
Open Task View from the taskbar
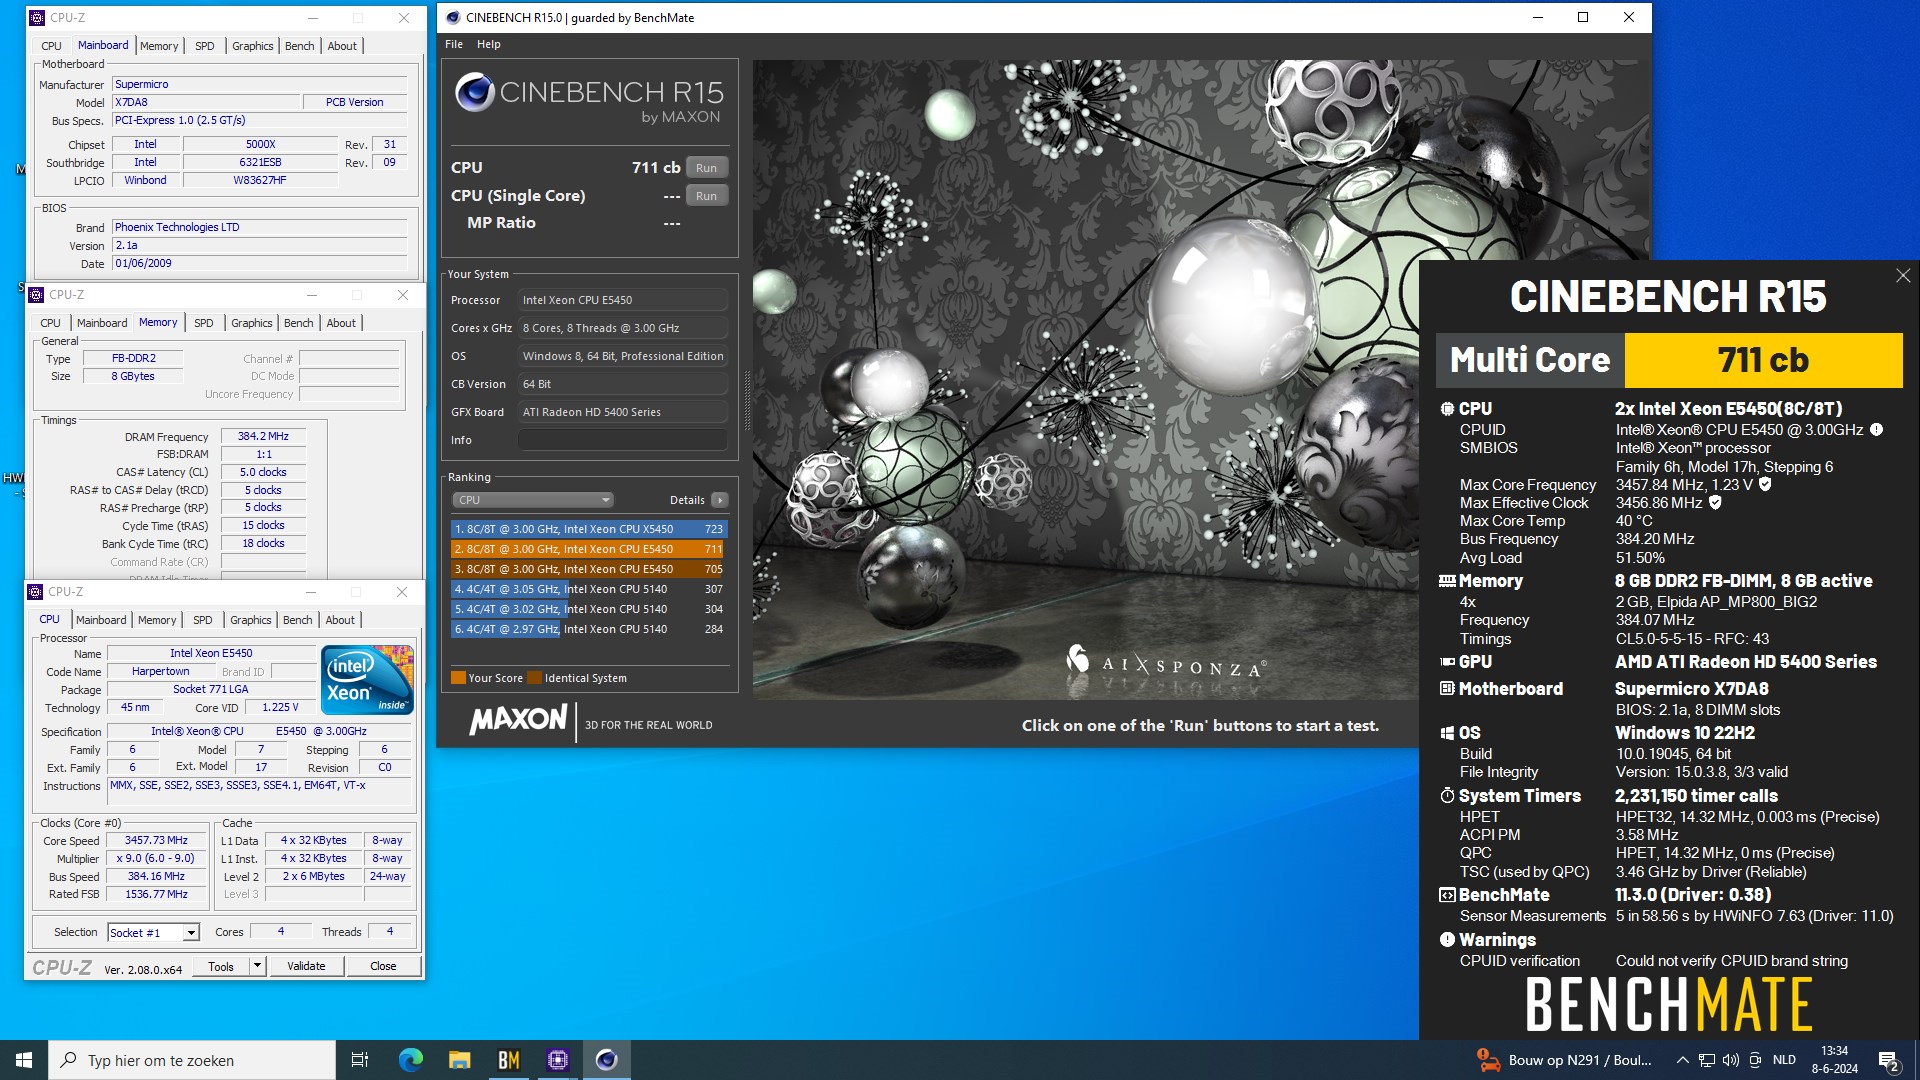pos(360,1060)
